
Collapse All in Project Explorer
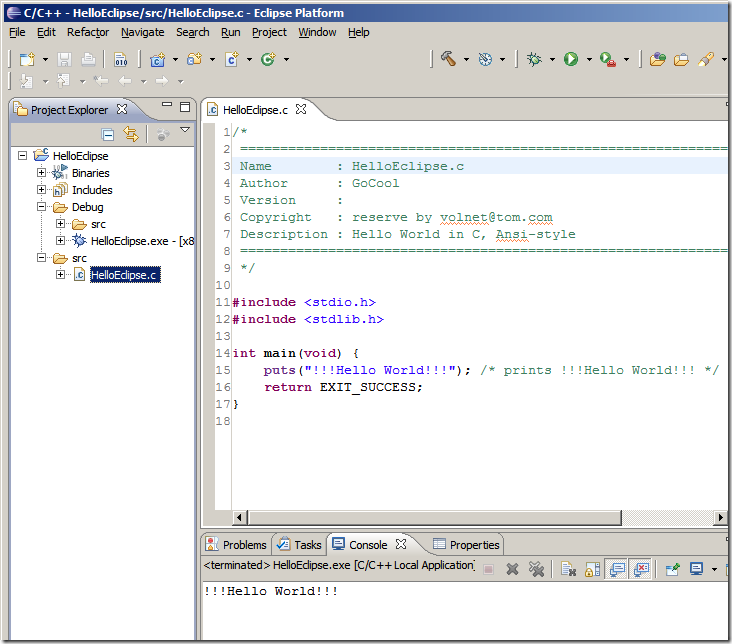(x=108, y=135)
